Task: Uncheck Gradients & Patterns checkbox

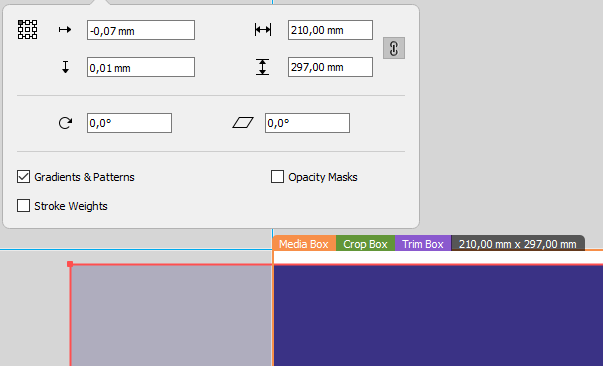Action: (23, 177)
